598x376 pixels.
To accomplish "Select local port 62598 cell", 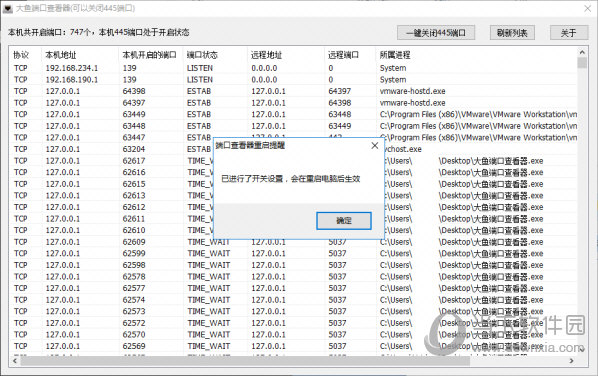I will point(134,265).
